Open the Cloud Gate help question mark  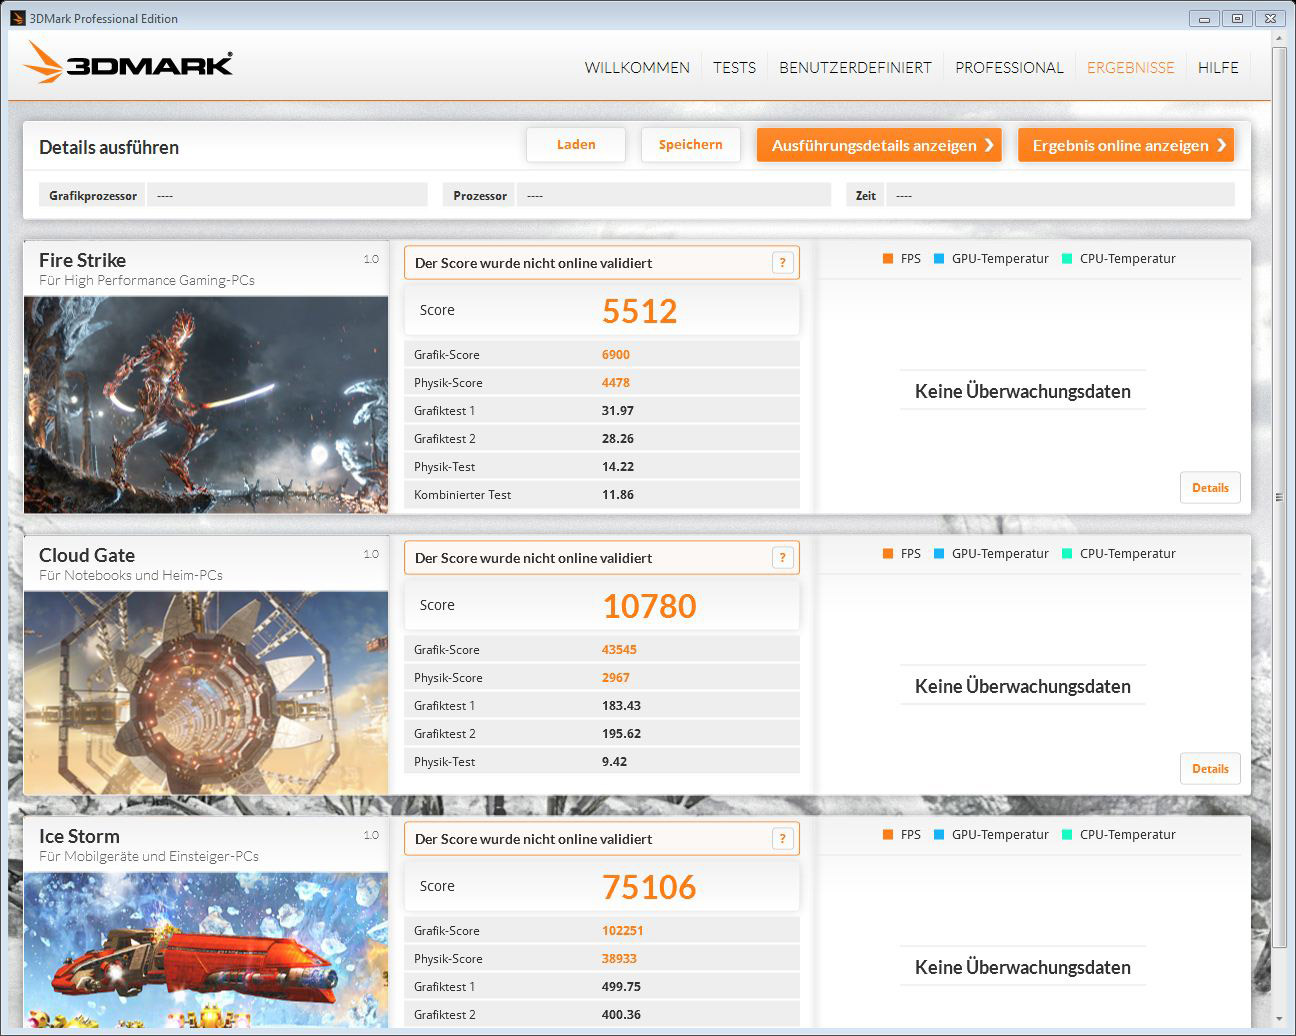783,558
